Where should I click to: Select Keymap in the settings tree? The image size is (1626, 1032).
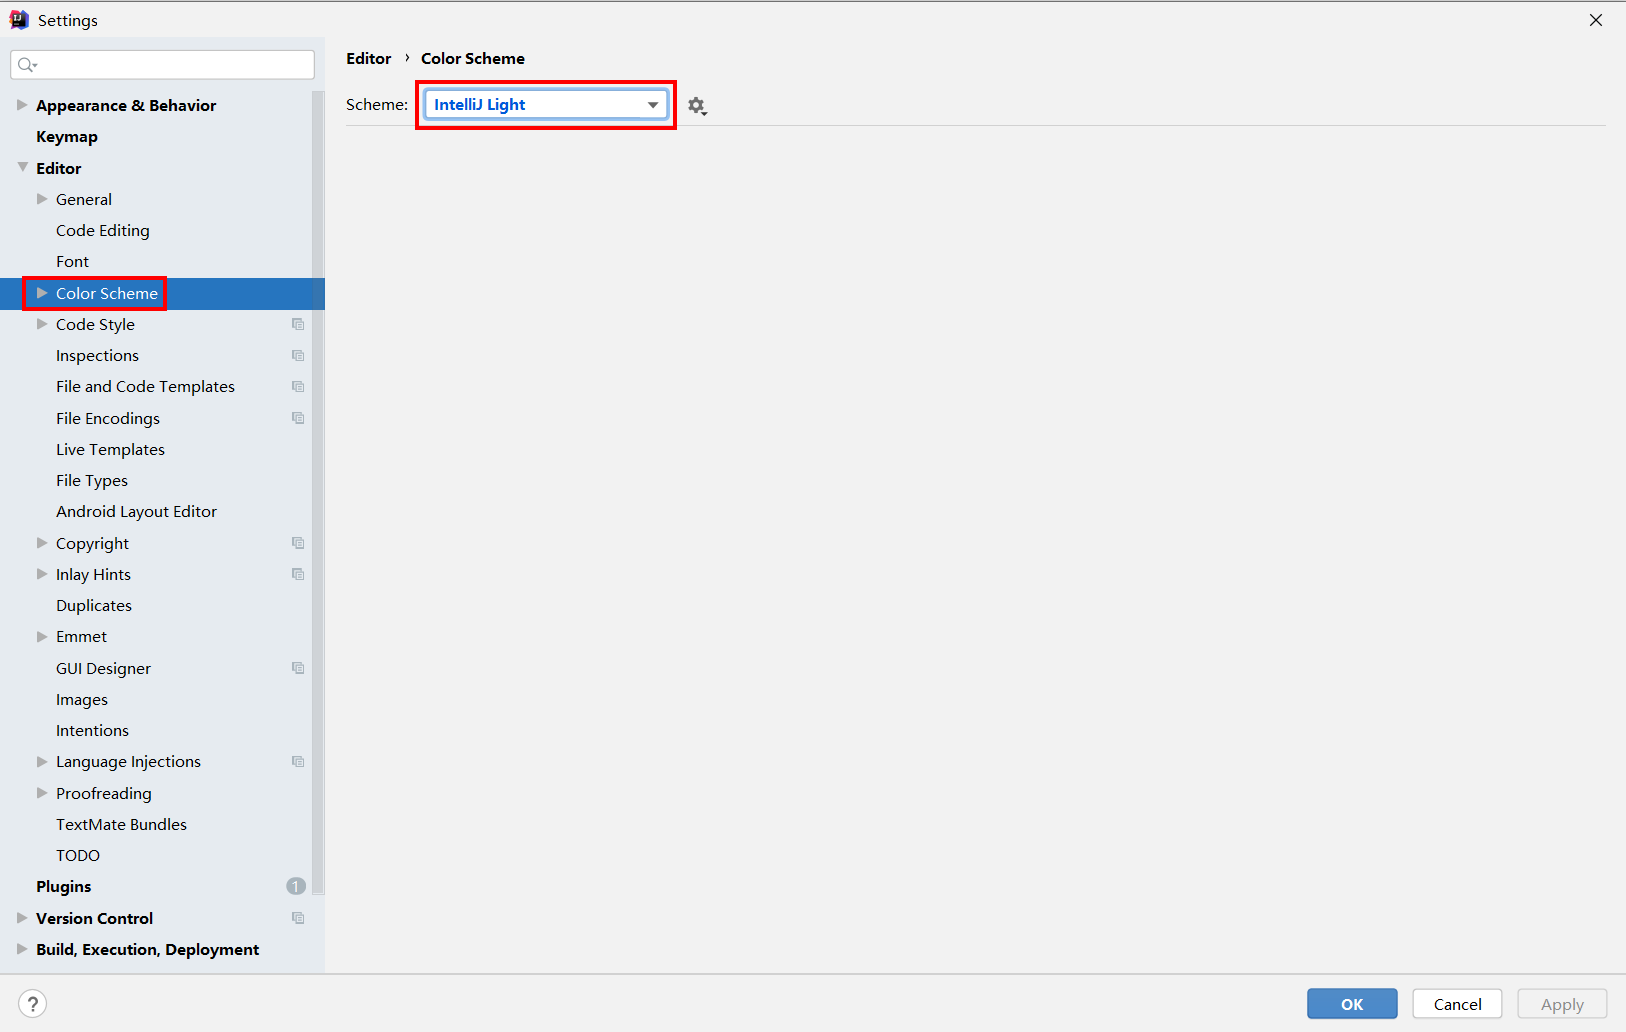coord(67,137)
